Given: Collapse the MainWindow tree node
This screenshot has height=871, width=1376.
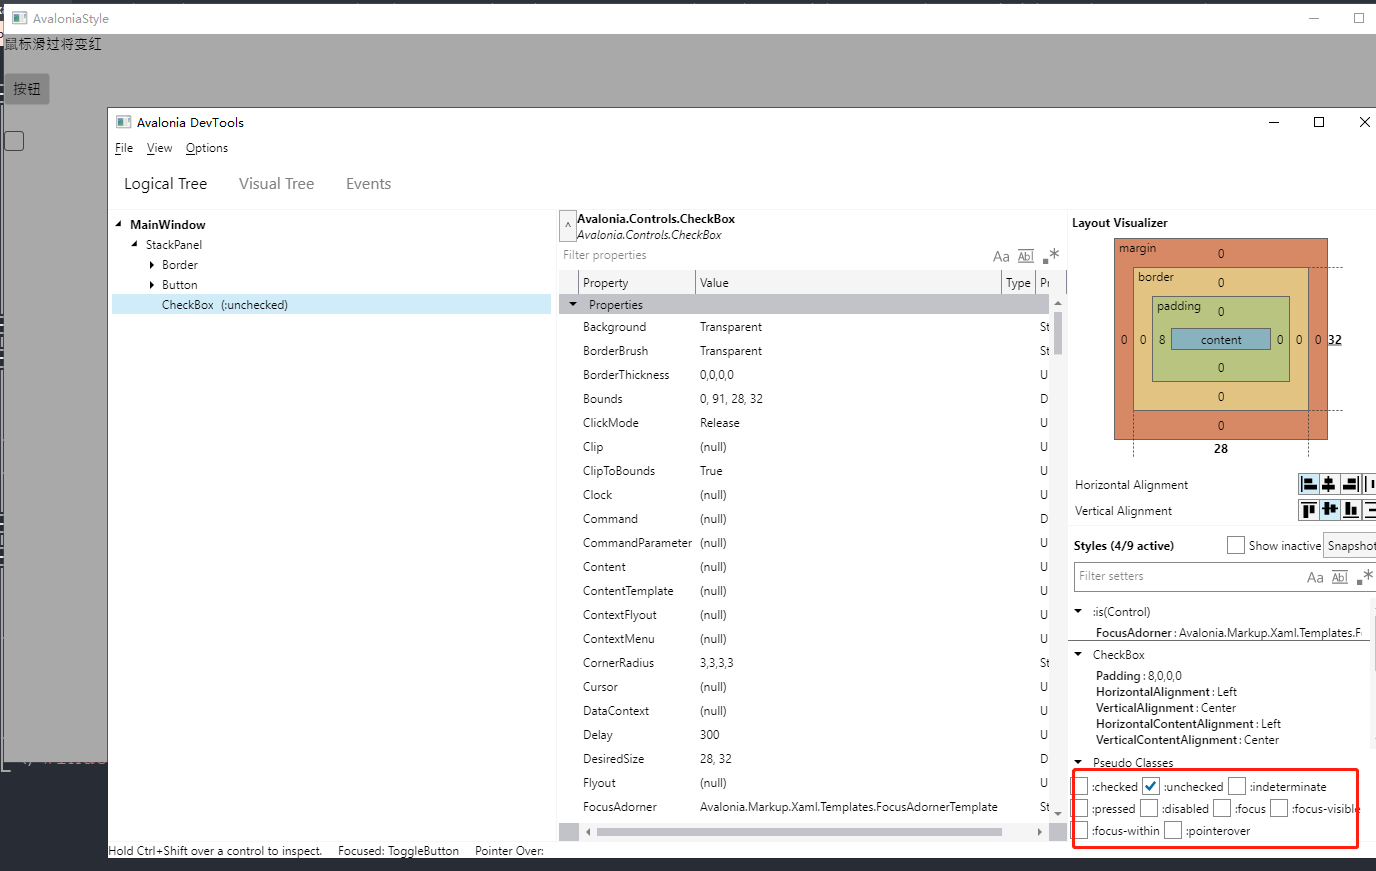Looking at the screenshot, I should 119,224.
